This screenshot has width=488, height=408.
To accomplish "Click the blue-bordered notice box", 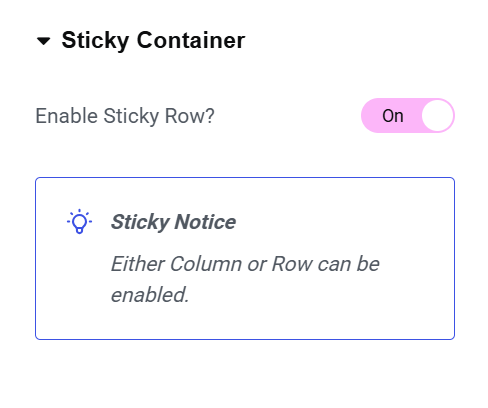I will 245,259.
